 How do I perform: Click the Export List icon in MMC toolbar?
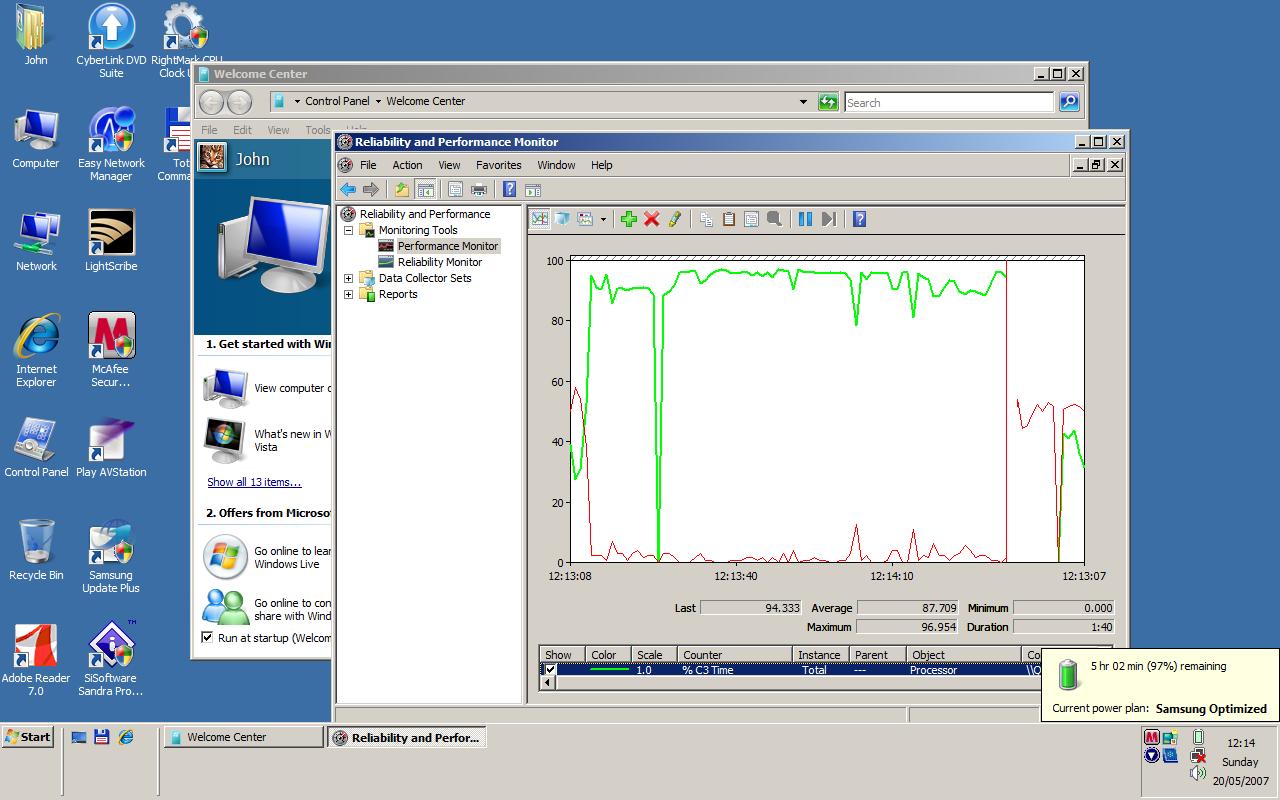click(x=456, y=190)
